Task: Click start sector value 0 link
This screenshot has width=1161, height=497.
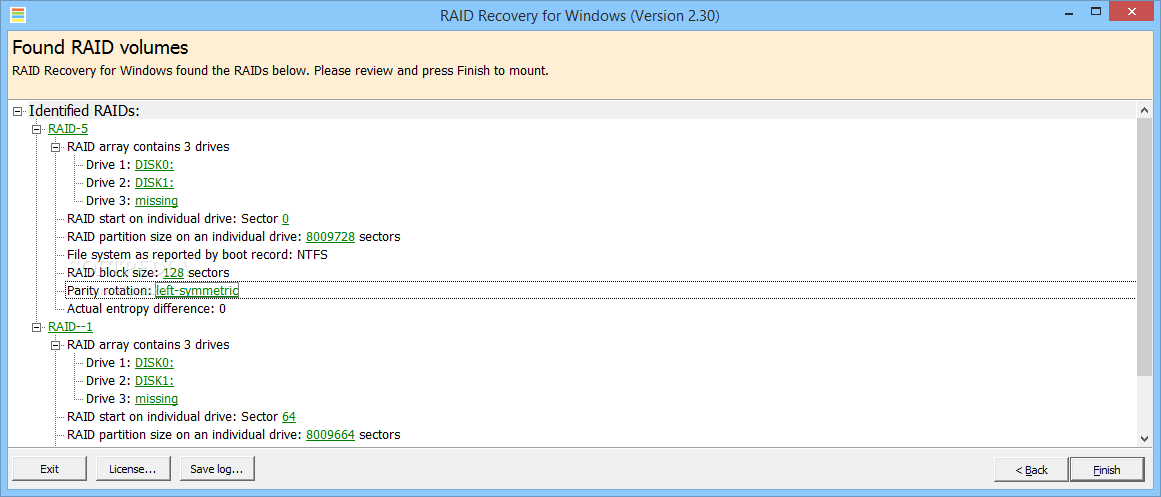Action: (x=285, y=219)
